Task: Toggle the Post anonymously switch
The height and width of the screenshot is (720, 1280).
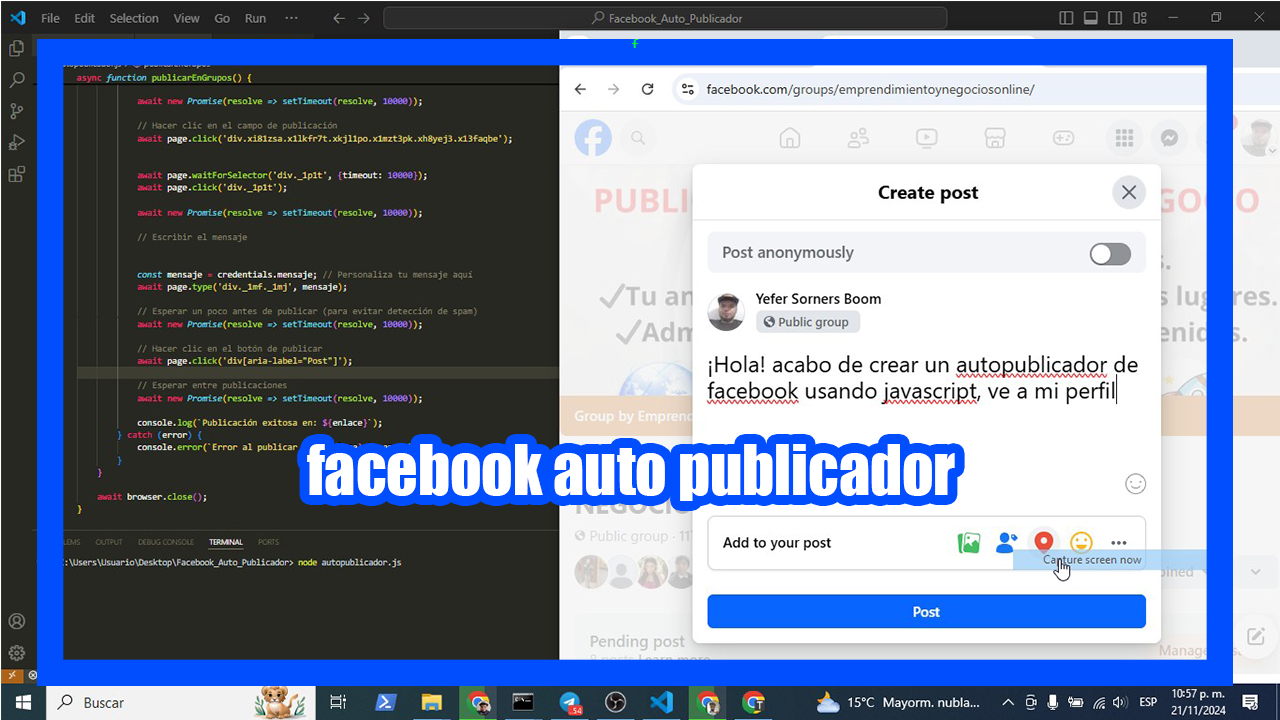Action: pyautogui.click(x=1110, y=253)
